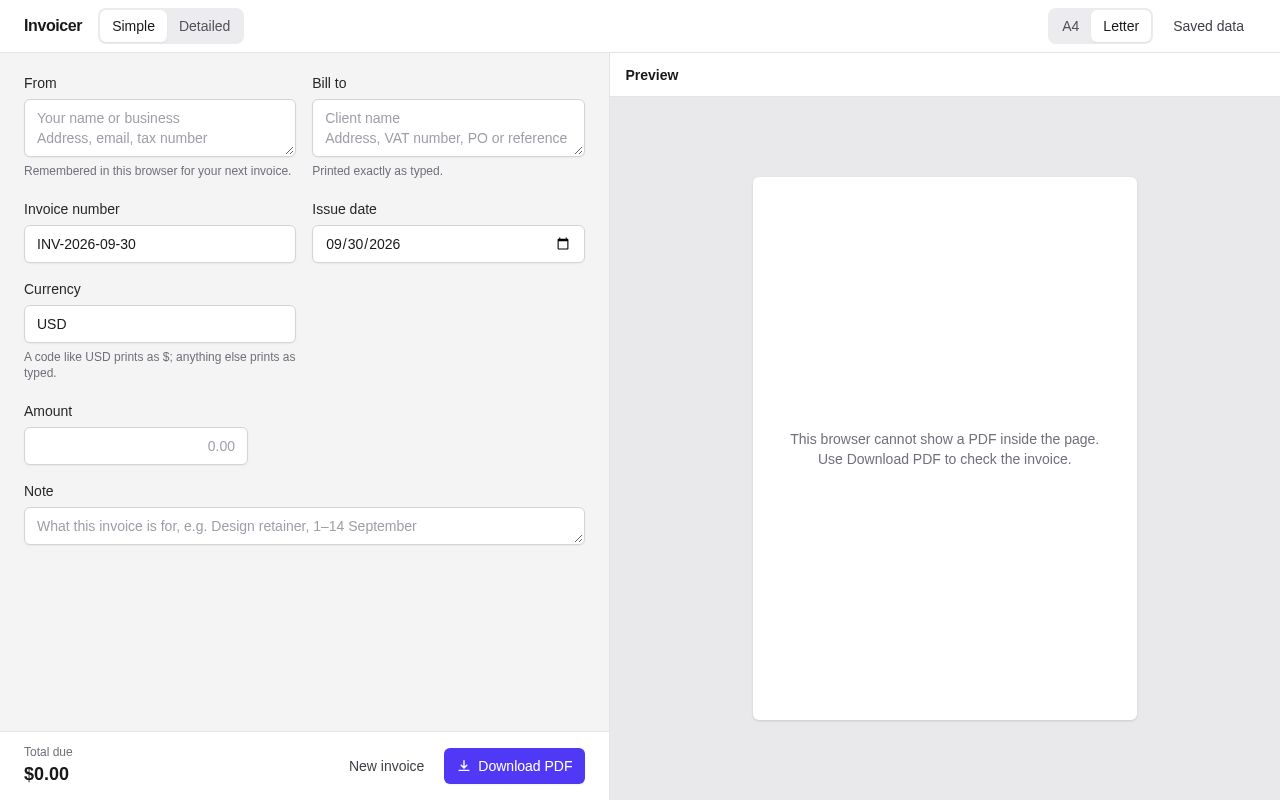Click 'Printed exactly as typed.' hint
This screenshot has width=1280, height=800.
pos(377,171)
